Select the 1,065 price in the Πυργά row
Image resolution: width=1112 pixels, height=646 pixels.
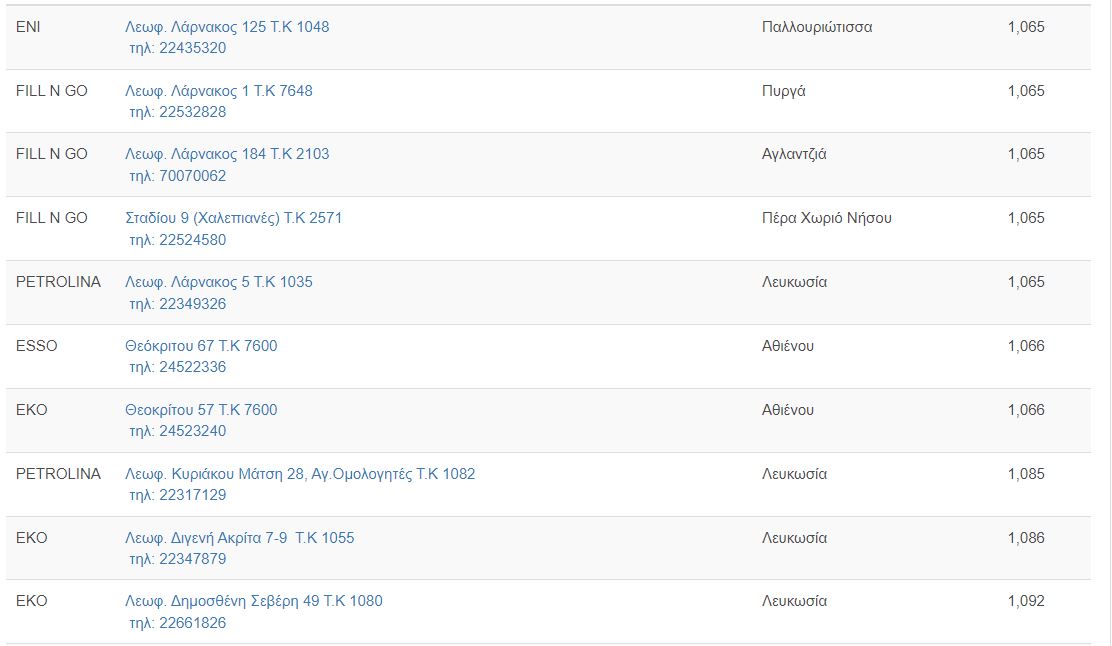click(1026, 91)
